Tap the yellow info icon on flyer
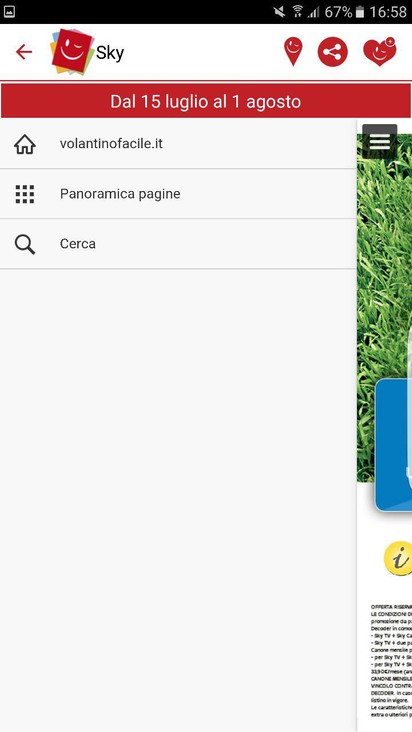412x732 pixels. click(398, 559)
